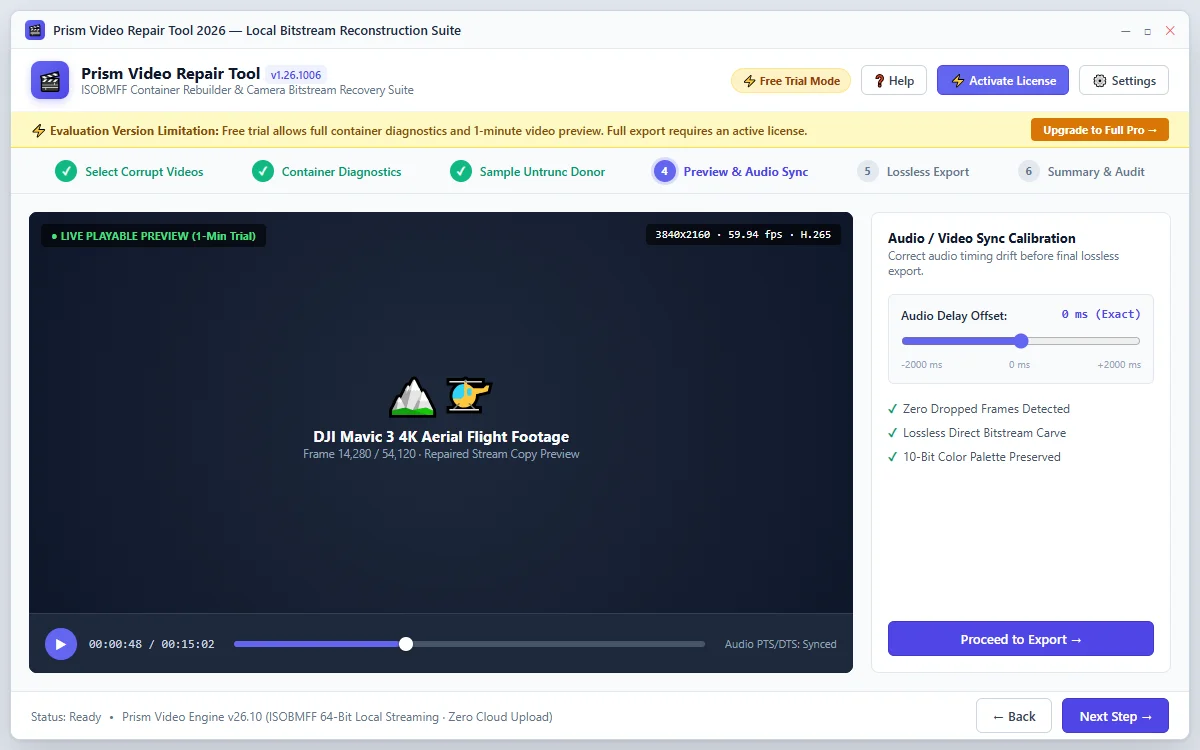Go back with the Back button
The height and width of the screenshot is (750, 1200).
pyautogui.click(x=1014, y=716)
